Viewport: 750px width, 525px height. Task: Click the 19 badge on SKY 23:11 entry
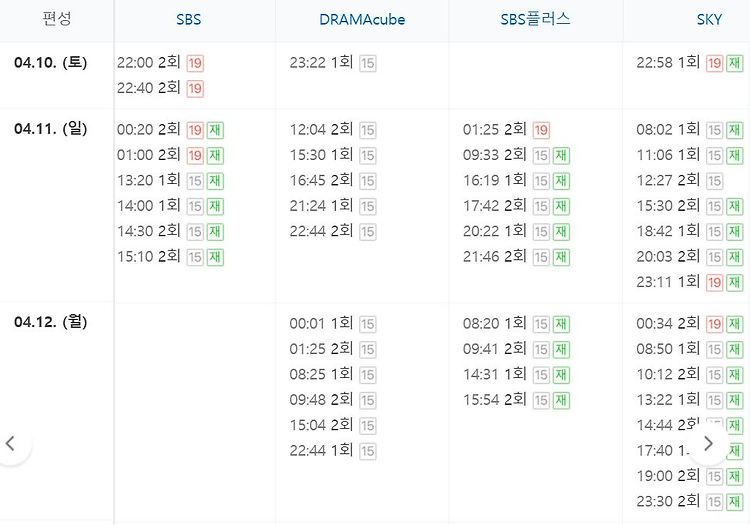(x=715, y=283)
